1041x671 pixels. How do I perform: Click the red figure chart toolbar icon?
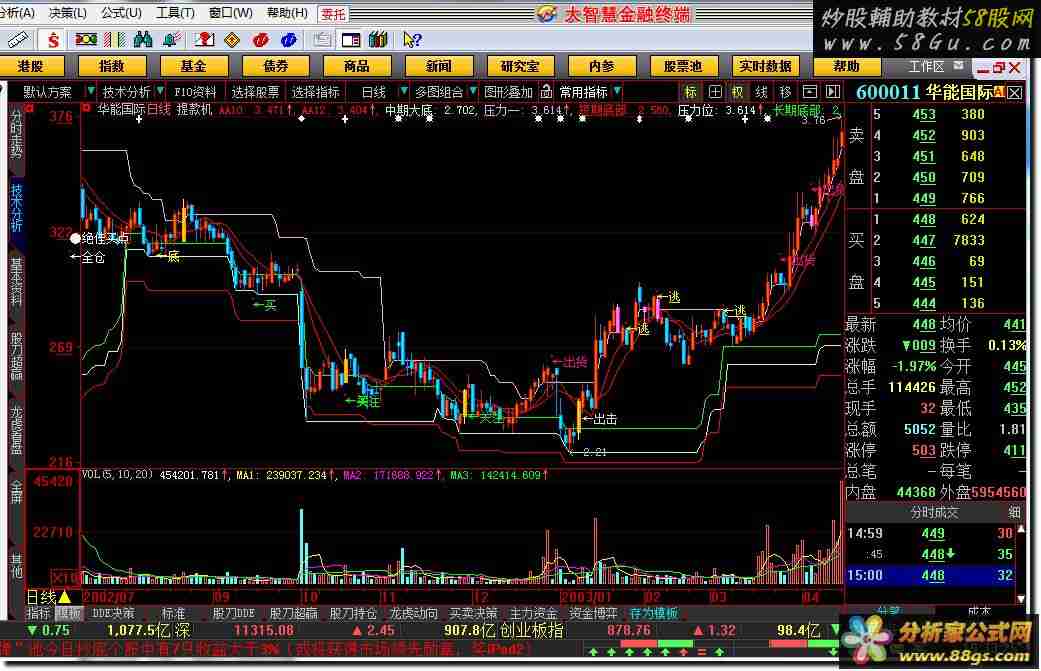click(204, 40)
